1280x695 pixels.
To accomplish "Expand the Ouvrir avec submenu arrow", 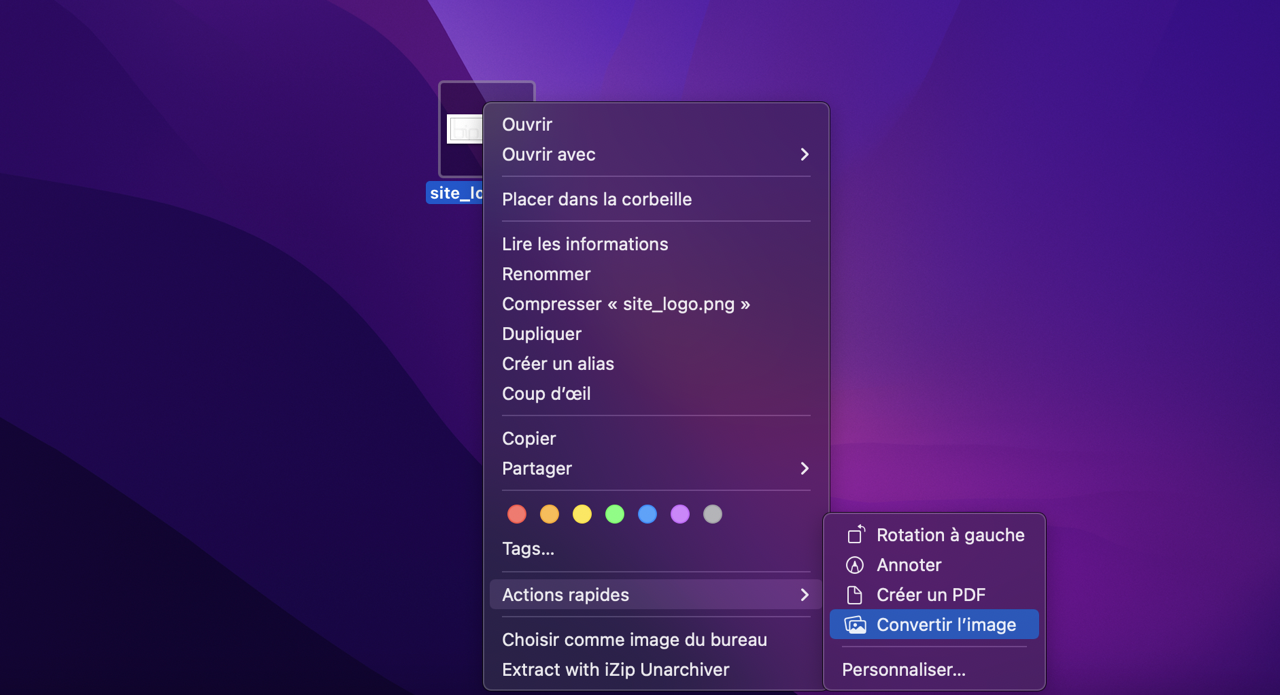I will coord(804,155).
